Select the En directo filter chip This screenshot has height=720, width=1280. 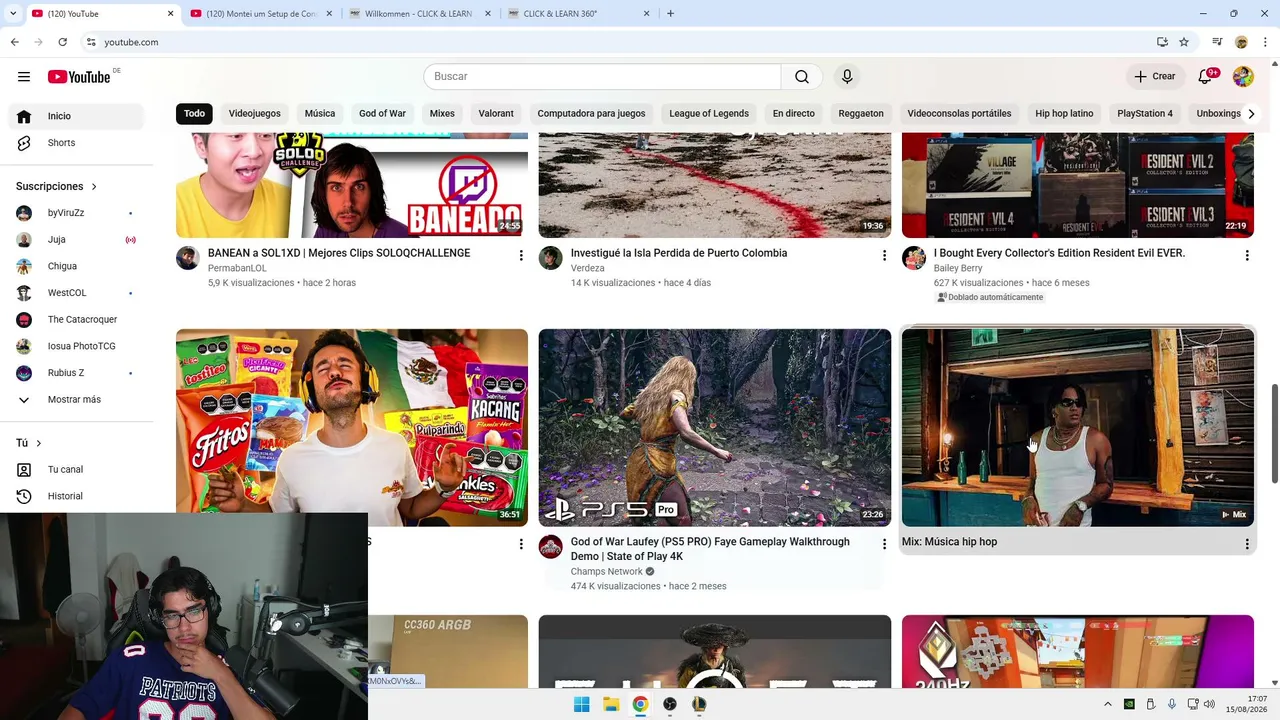click(x=794, y=114)
